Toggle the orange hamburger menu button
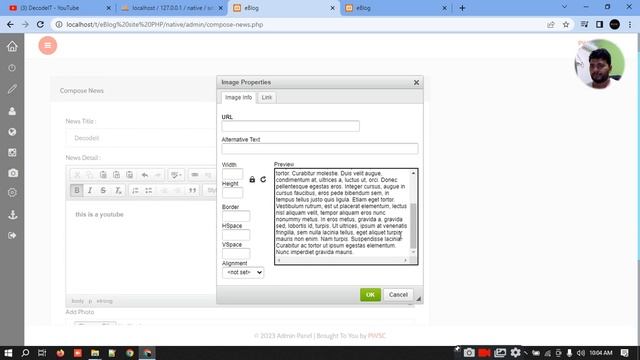The image size is (640, 360). point(48,45)
